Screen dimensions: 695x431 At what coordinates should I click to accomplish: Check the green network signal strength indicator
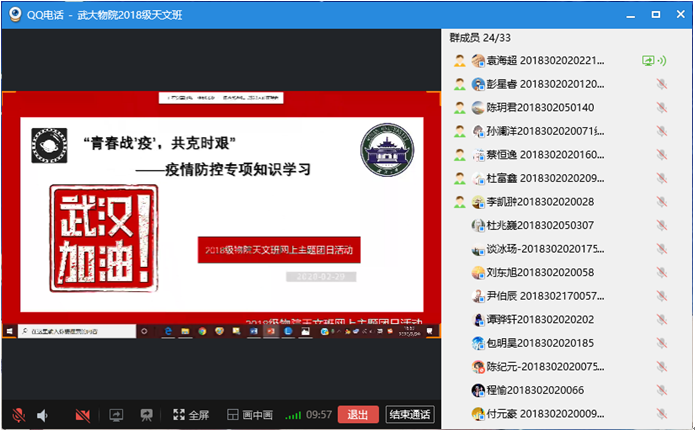pos(293,415)
